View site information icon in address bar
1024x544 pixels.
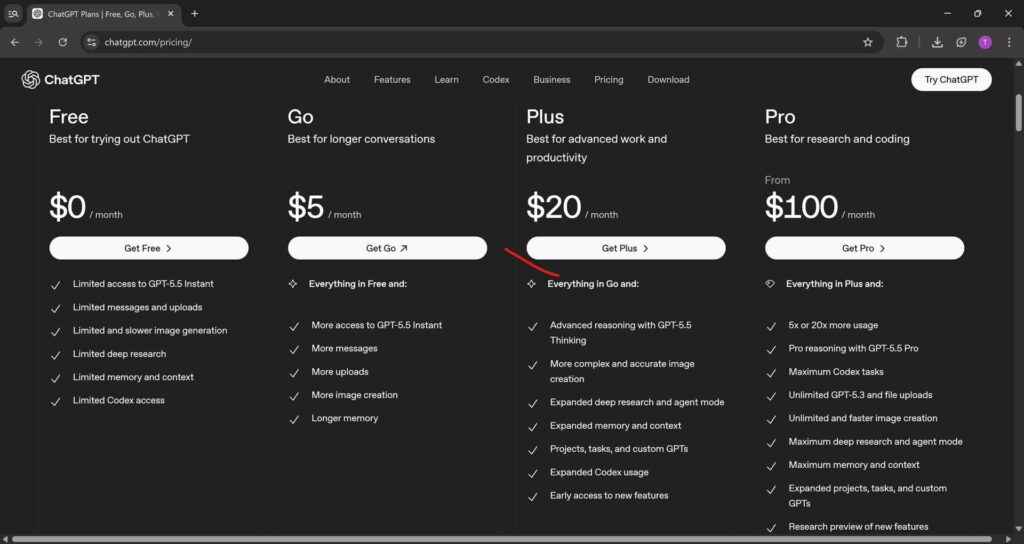[x=91, y=42]
